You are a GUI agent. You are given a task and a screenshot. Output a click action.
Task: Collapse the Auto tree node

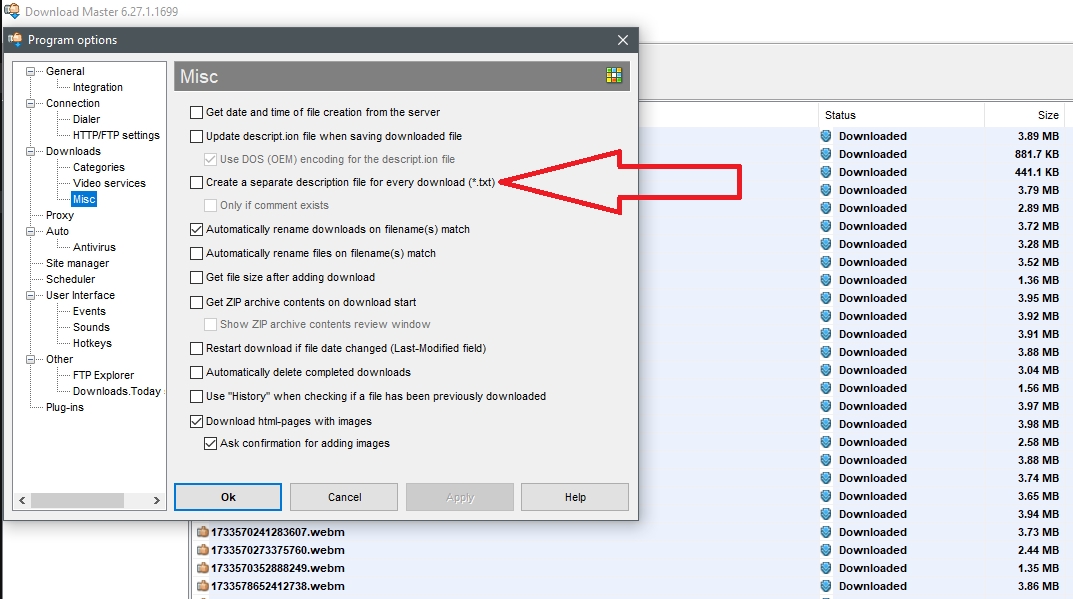click(x=30, y=231)
